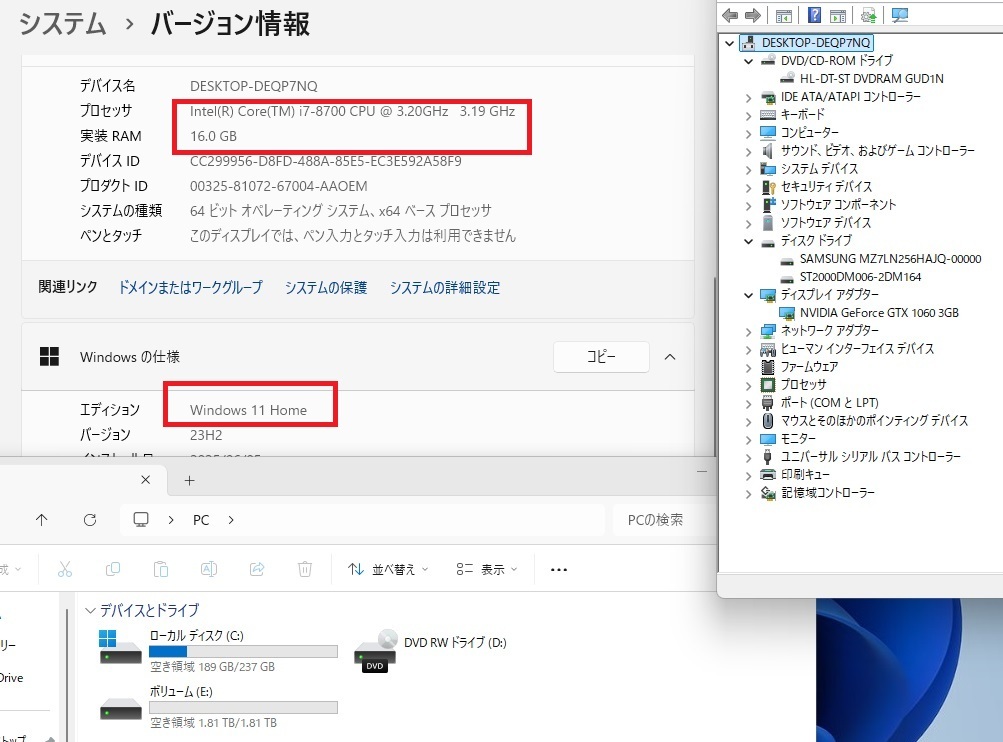
Task: Collapse the ディスプレイ アダプター category
Action: click(x=748, y=296)
